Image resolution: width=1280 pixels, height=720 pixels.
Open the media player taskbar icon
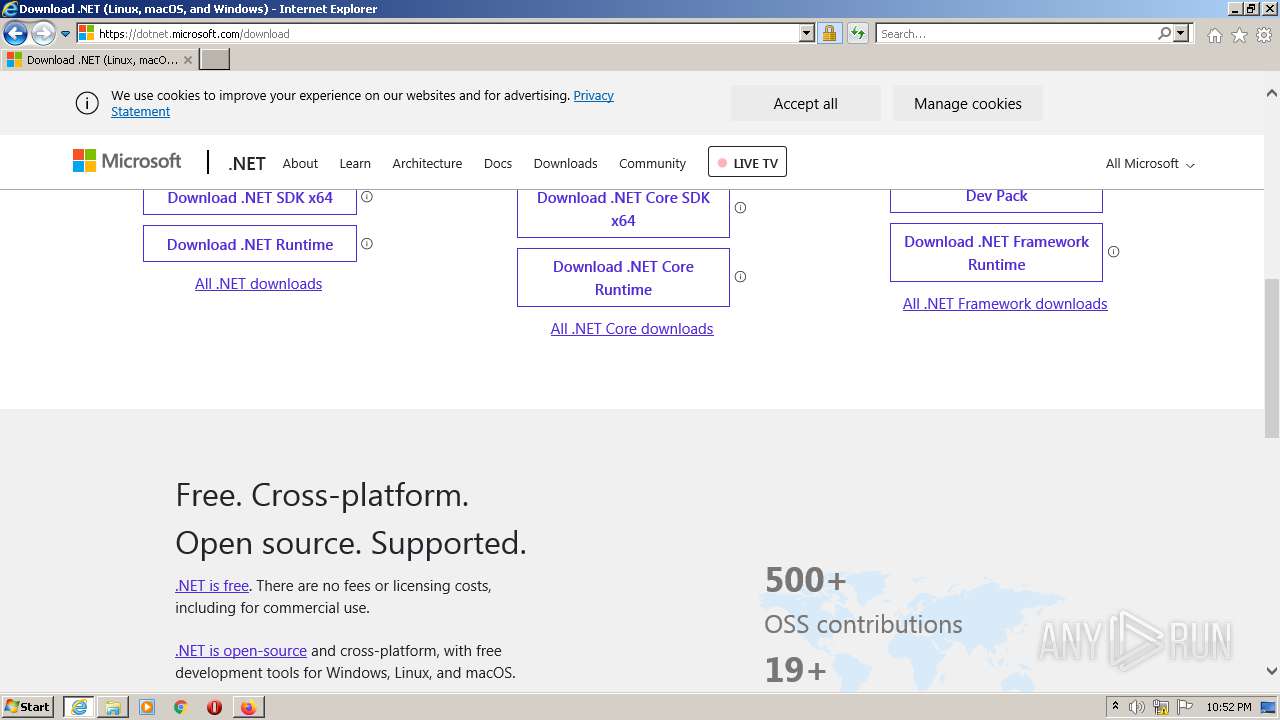coord(147,707)
